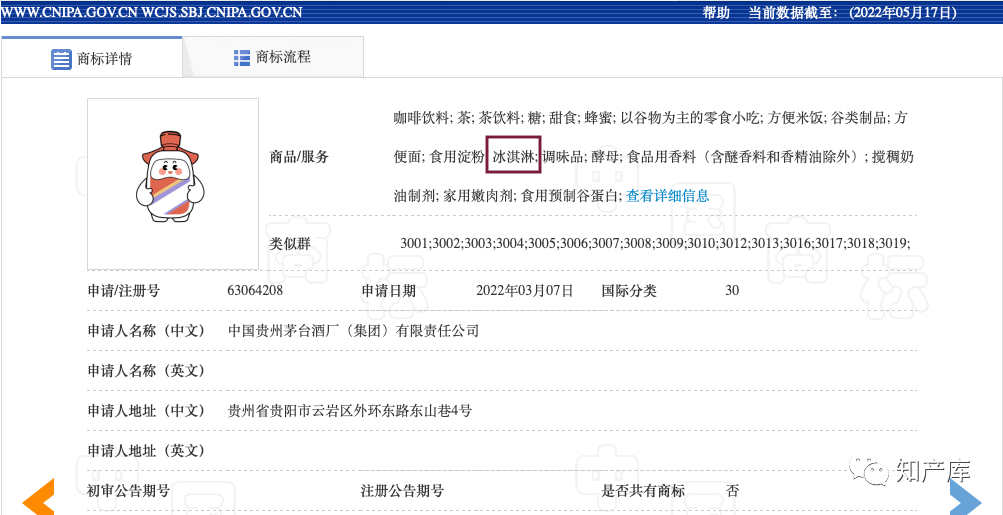The image size is (1003, 515).
Task: Click the similar group codes starting 3001
Action: (655, 243)
